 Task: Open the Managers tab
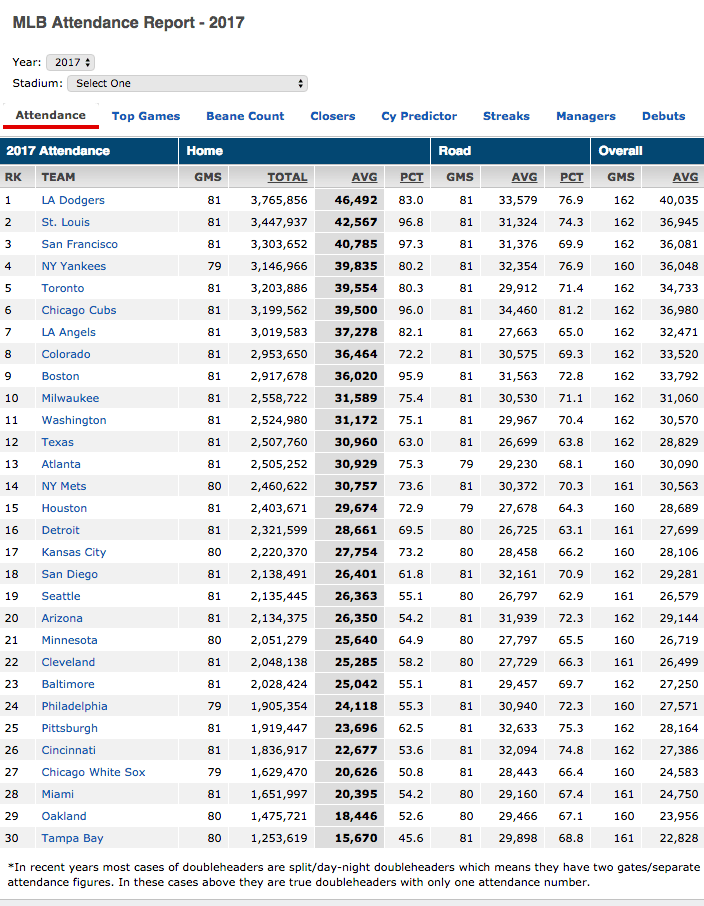[x=586, y=116]
